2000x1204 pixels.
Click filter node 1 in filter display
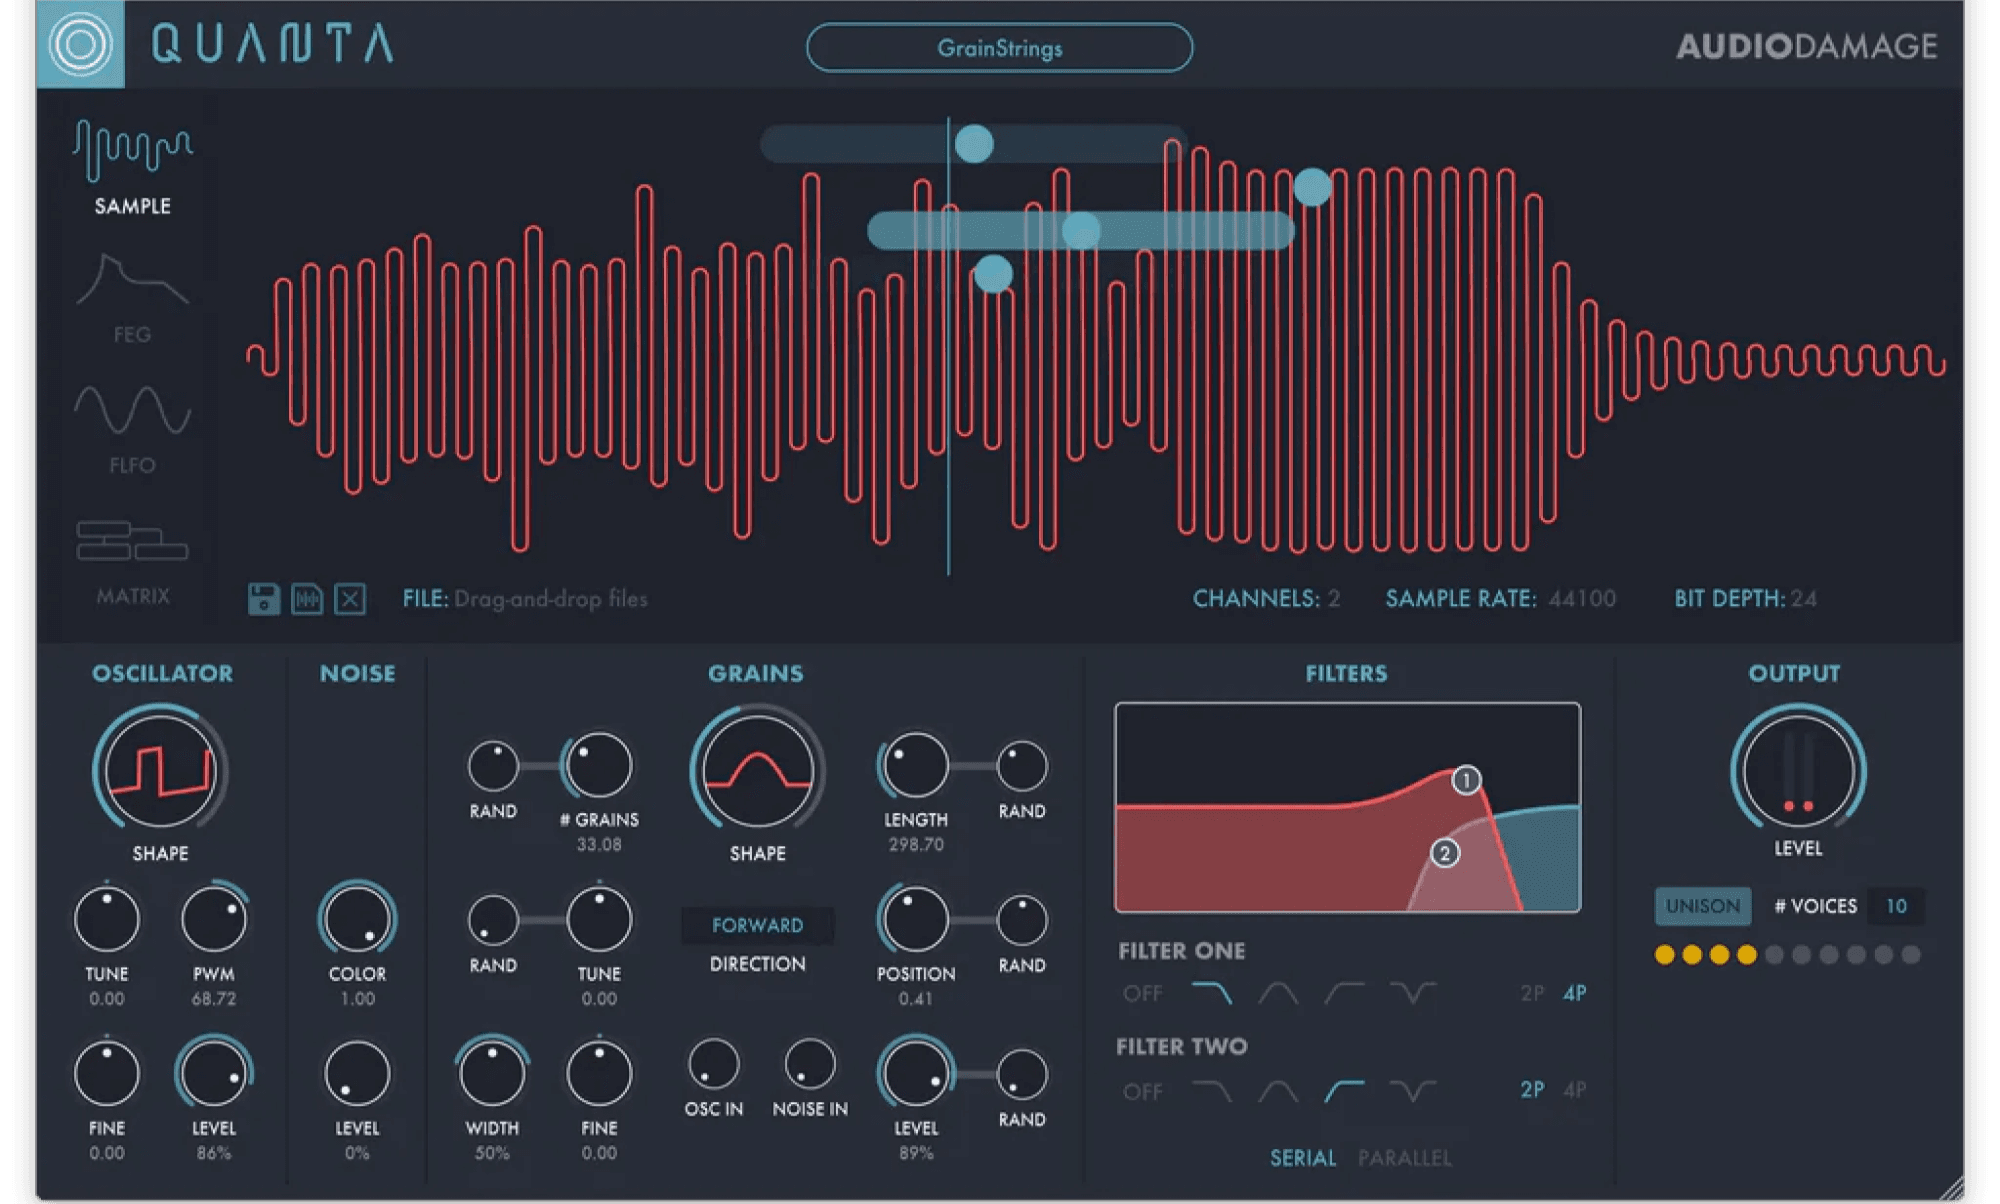1466,780
